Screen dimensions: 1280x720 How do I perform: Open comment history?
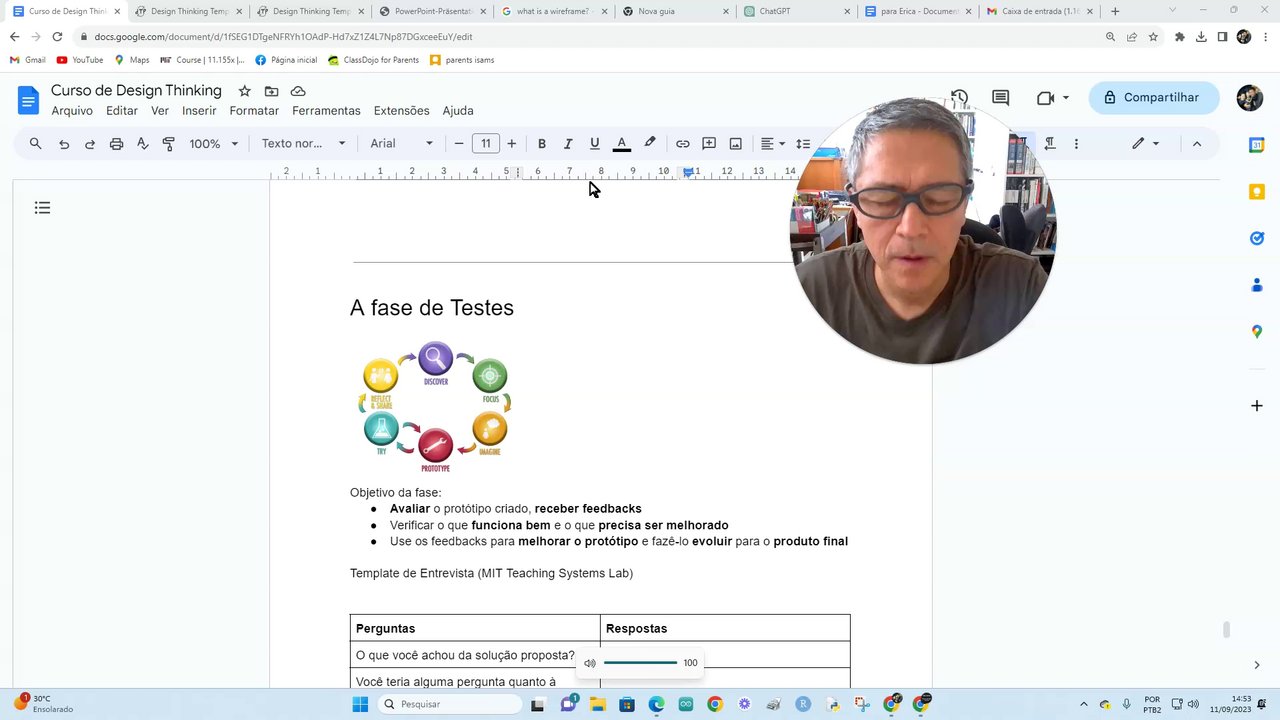coord(1000,98)
